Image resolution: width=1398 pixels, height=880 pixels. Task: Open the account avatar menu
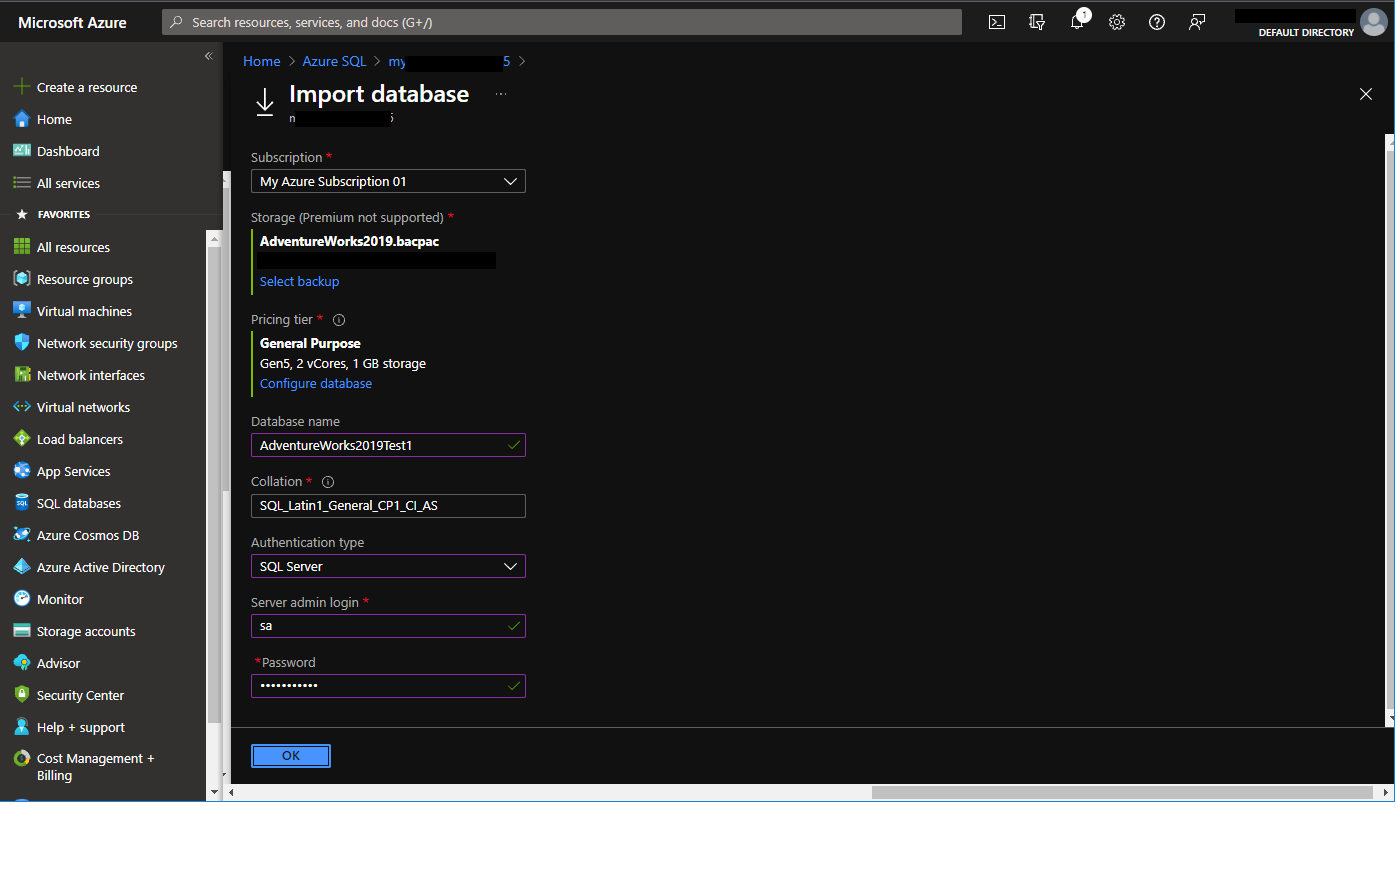[x=1374, y=22]
